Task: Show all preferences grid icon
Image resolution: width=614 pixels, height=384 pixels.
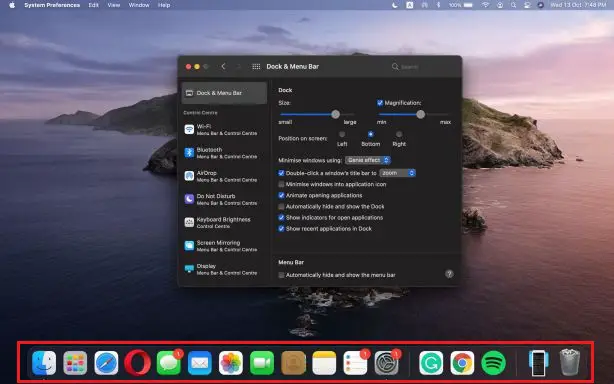Action: click(256, 67)
